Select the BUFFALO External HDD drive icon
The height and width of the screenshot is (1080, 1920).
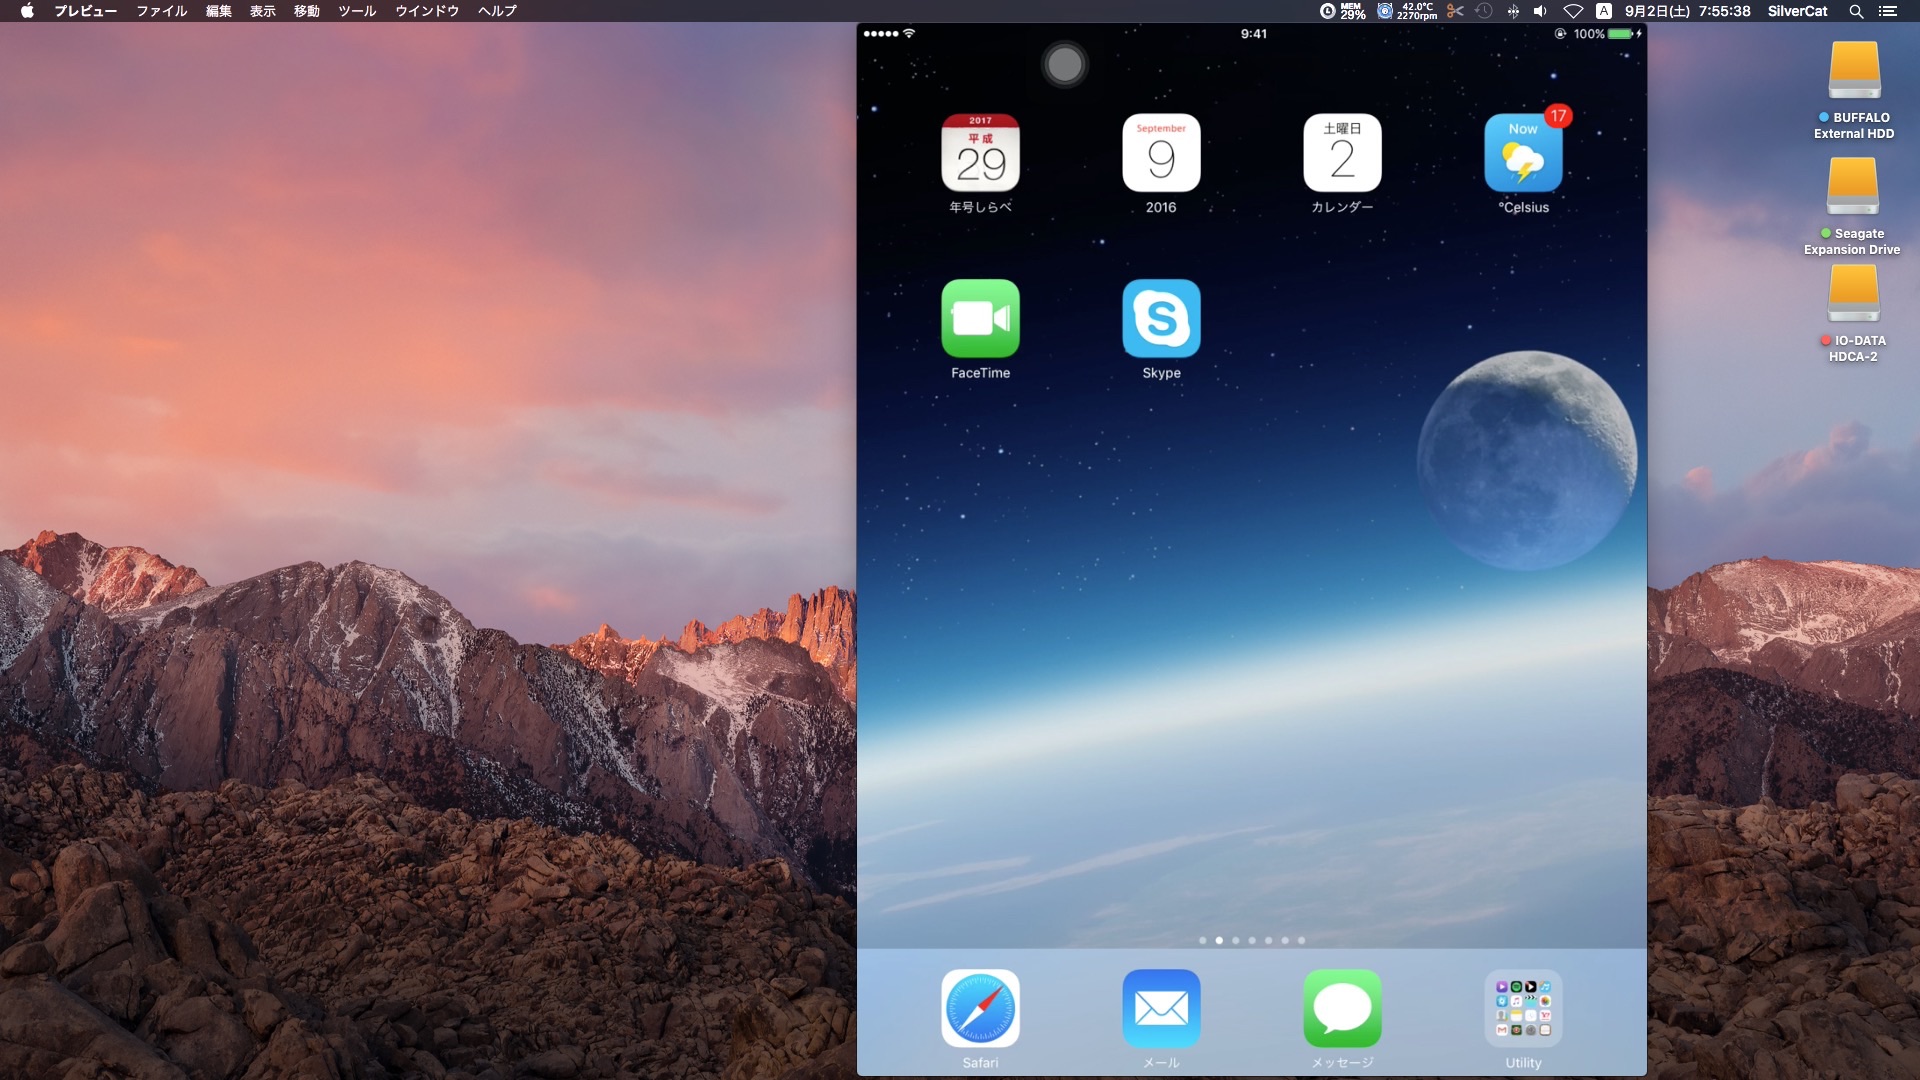tap(1854, 70)
